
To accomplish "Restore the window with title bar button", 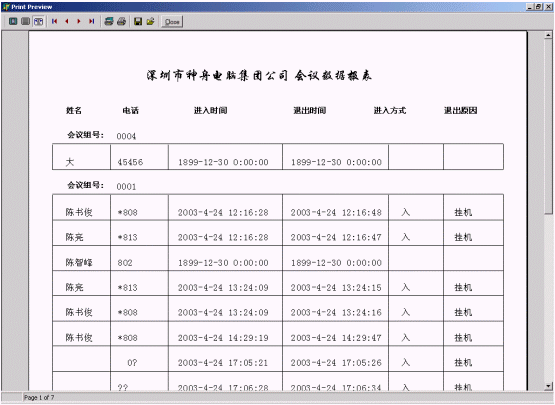I will (x=538, y=6).
